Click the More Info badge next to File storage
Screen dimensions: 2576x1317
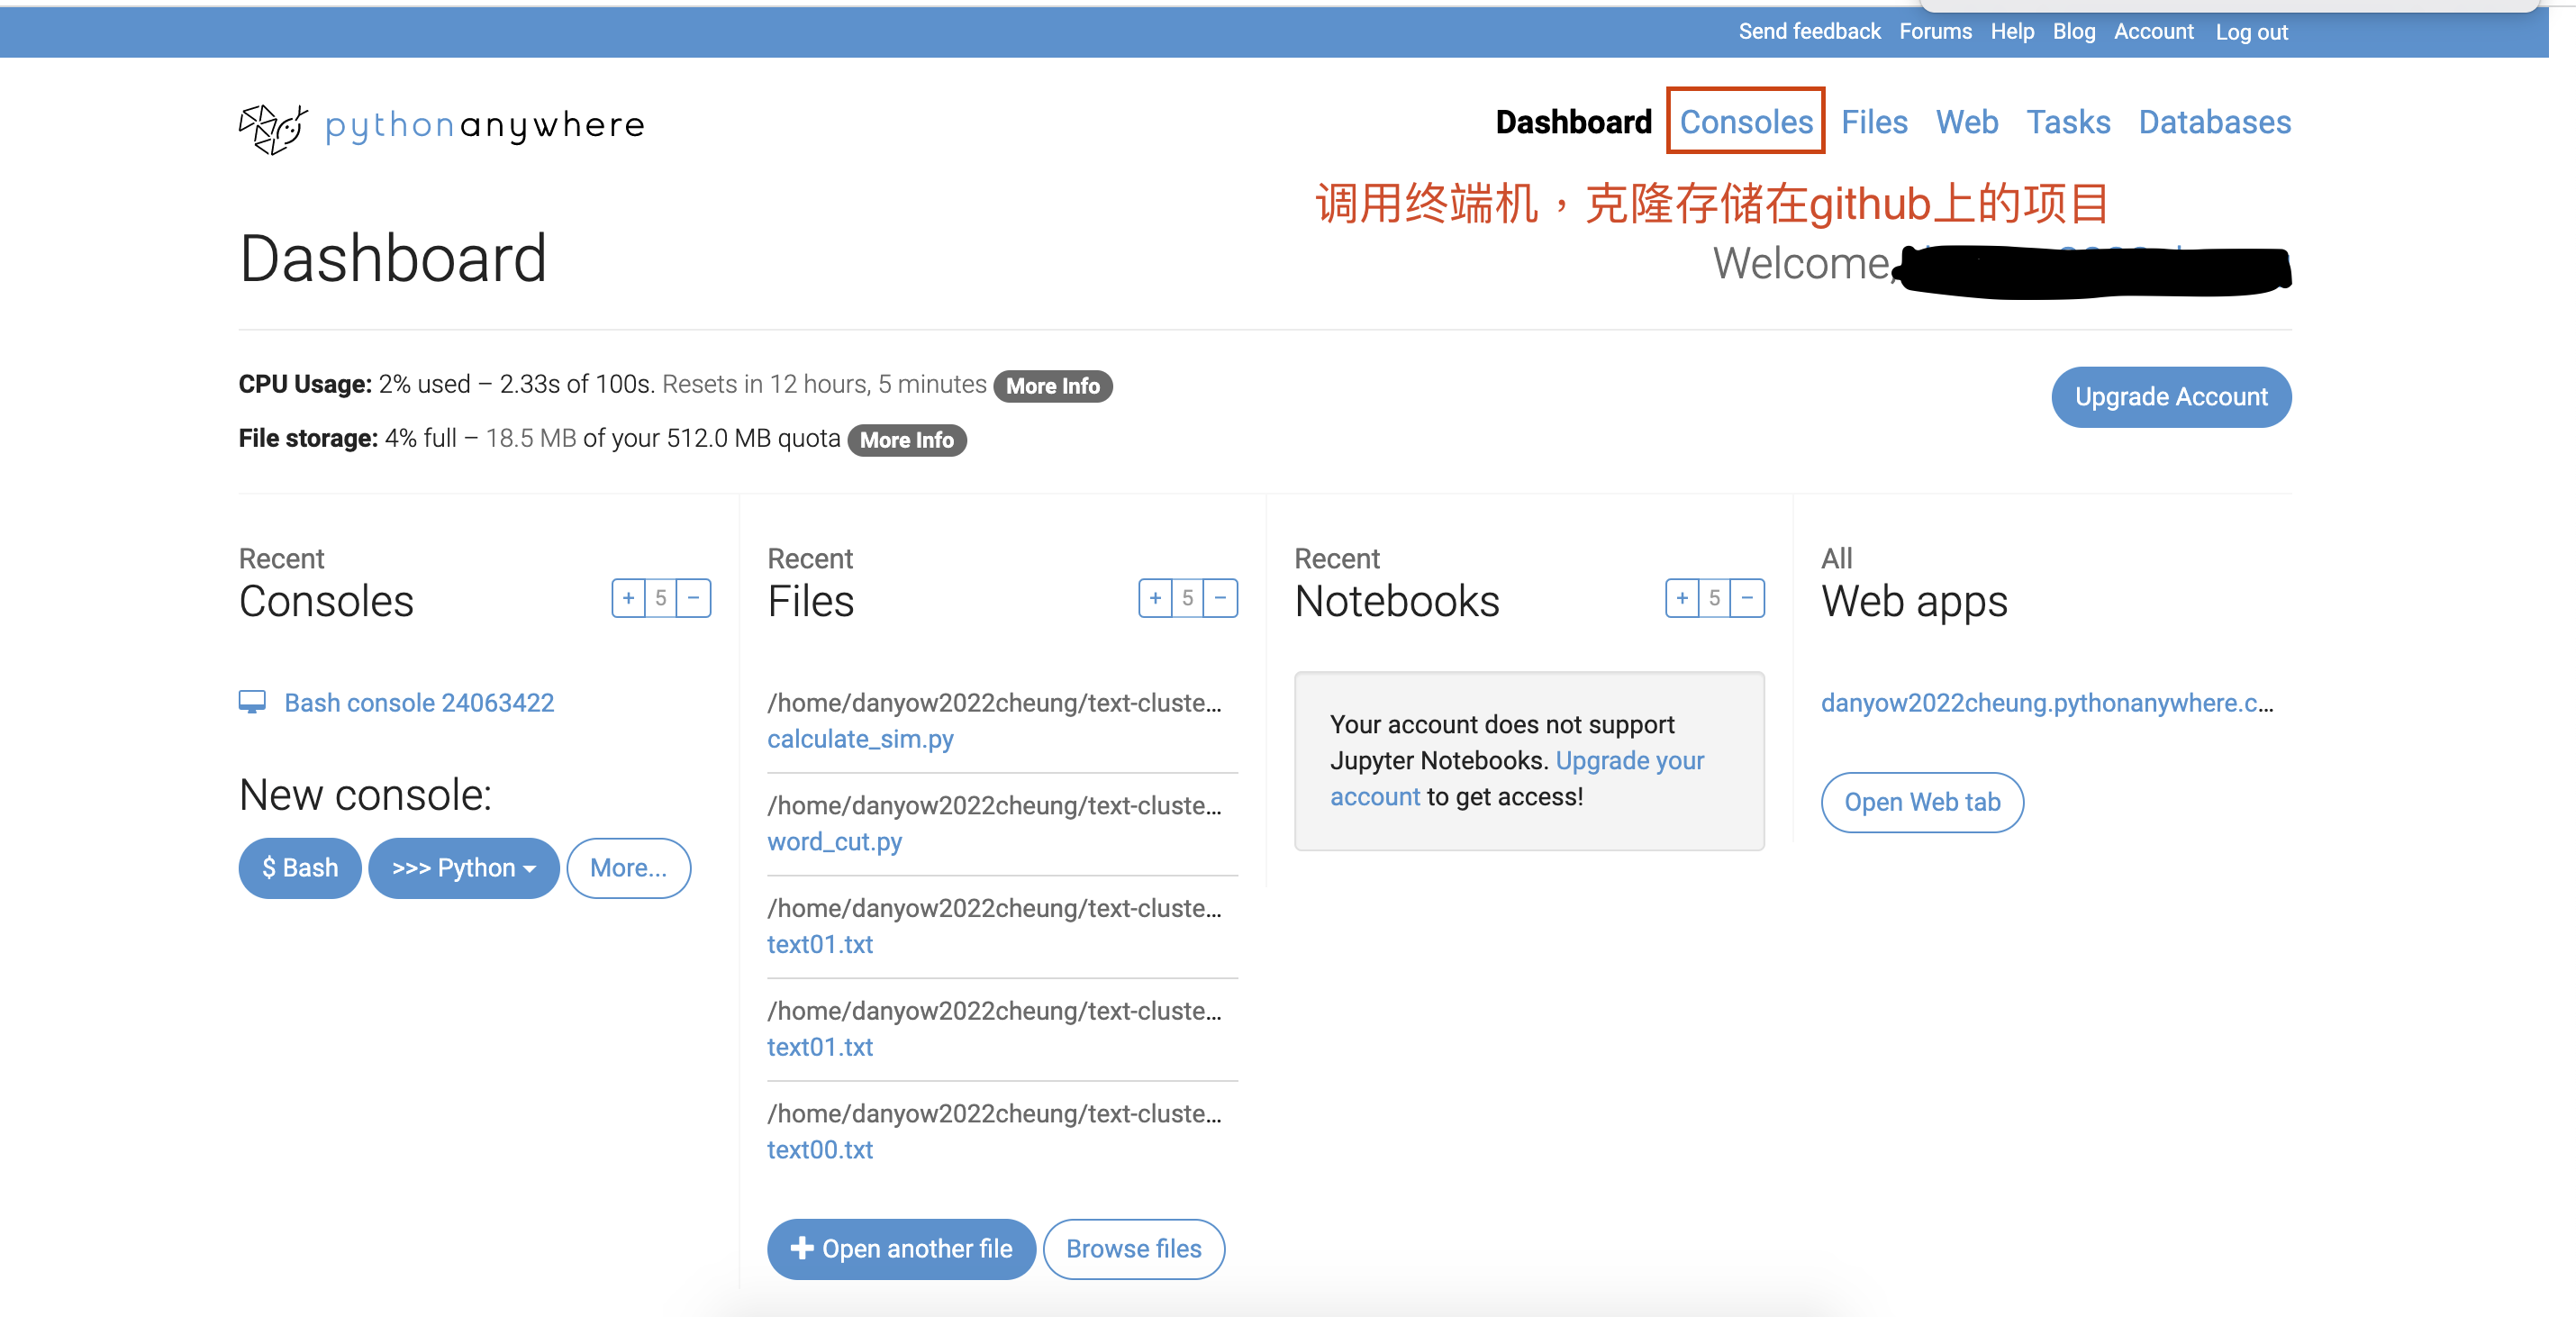click(906, 440)
